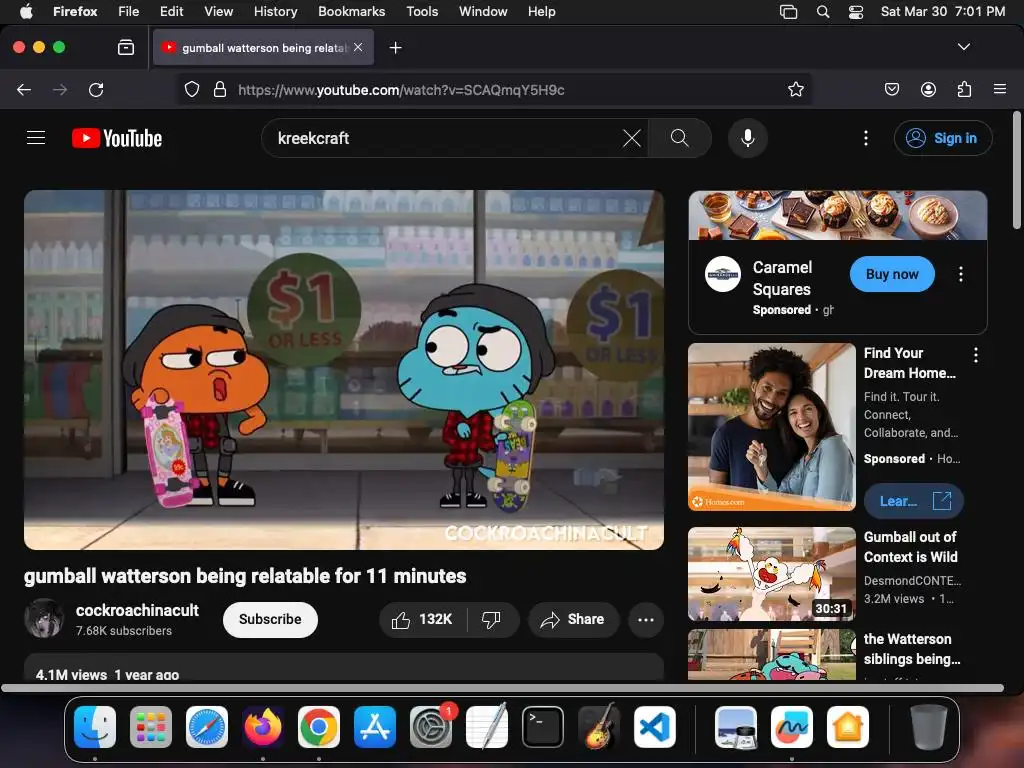The image size is (1024, 768).
Task: Open System Settings from the Dock
Action: click(430, 726)
